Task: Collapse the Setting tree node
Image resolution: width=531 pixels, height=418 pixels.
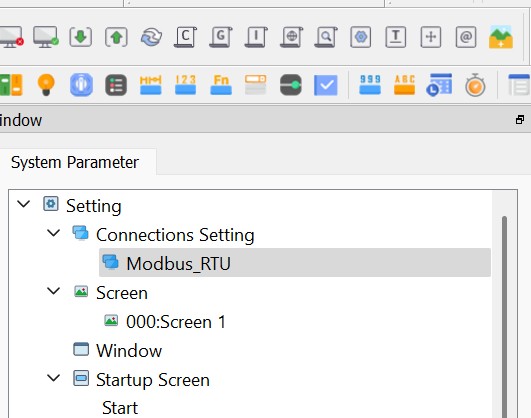Action: point(24,204)
